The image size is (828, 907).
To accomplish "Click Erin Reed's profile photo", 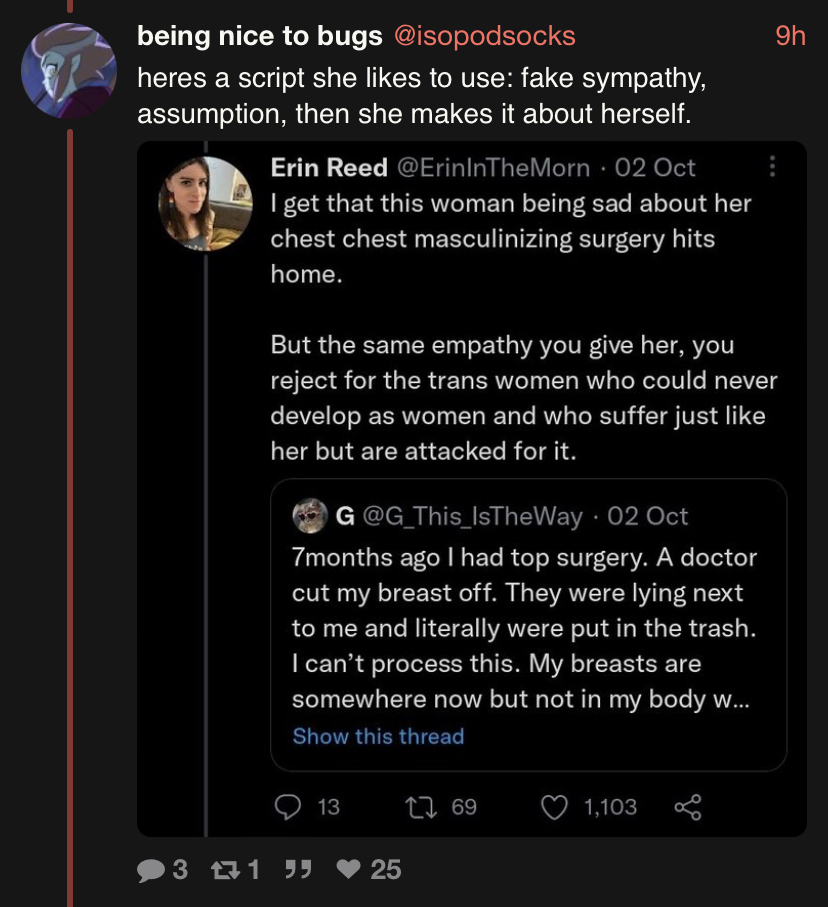I will pos(204,203).
